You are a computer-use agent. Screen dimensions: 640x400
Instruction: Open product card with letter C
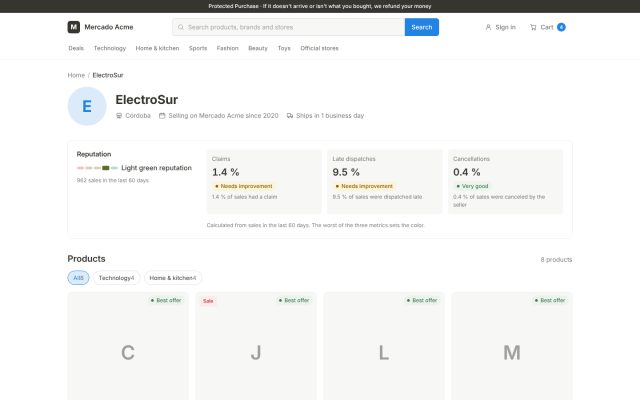(x=128, y=346)
